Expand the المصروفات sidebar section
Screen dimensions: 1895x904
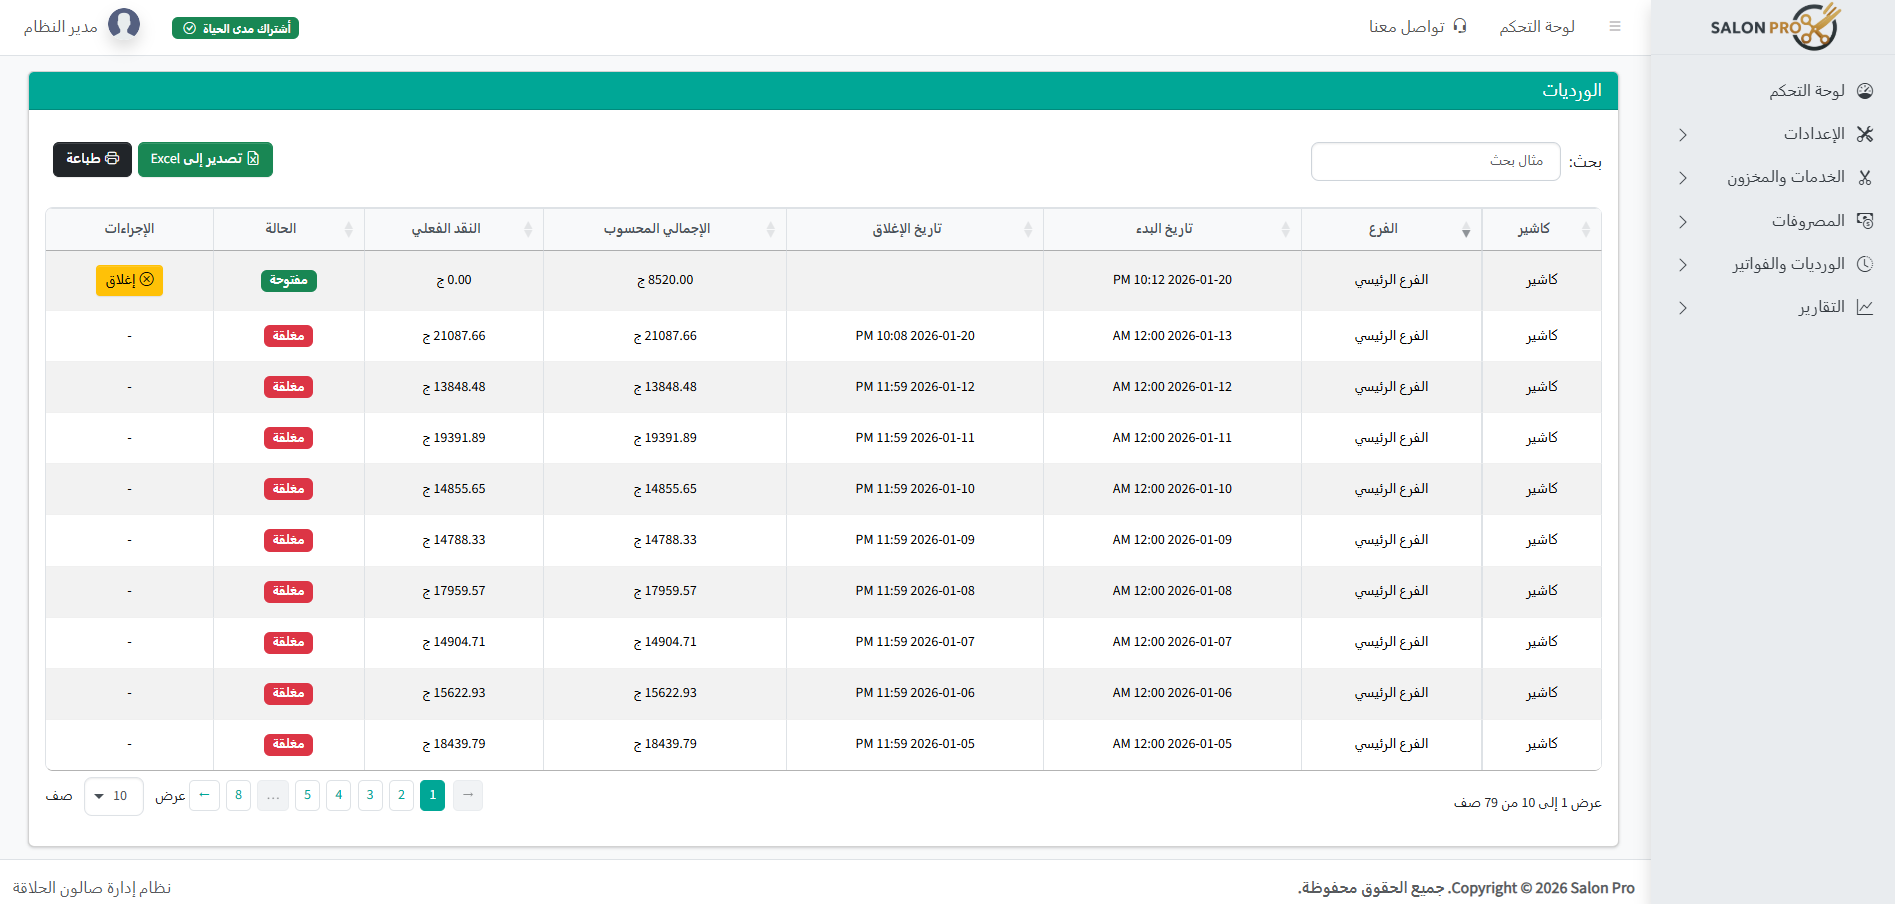[x=1682, y=222]
